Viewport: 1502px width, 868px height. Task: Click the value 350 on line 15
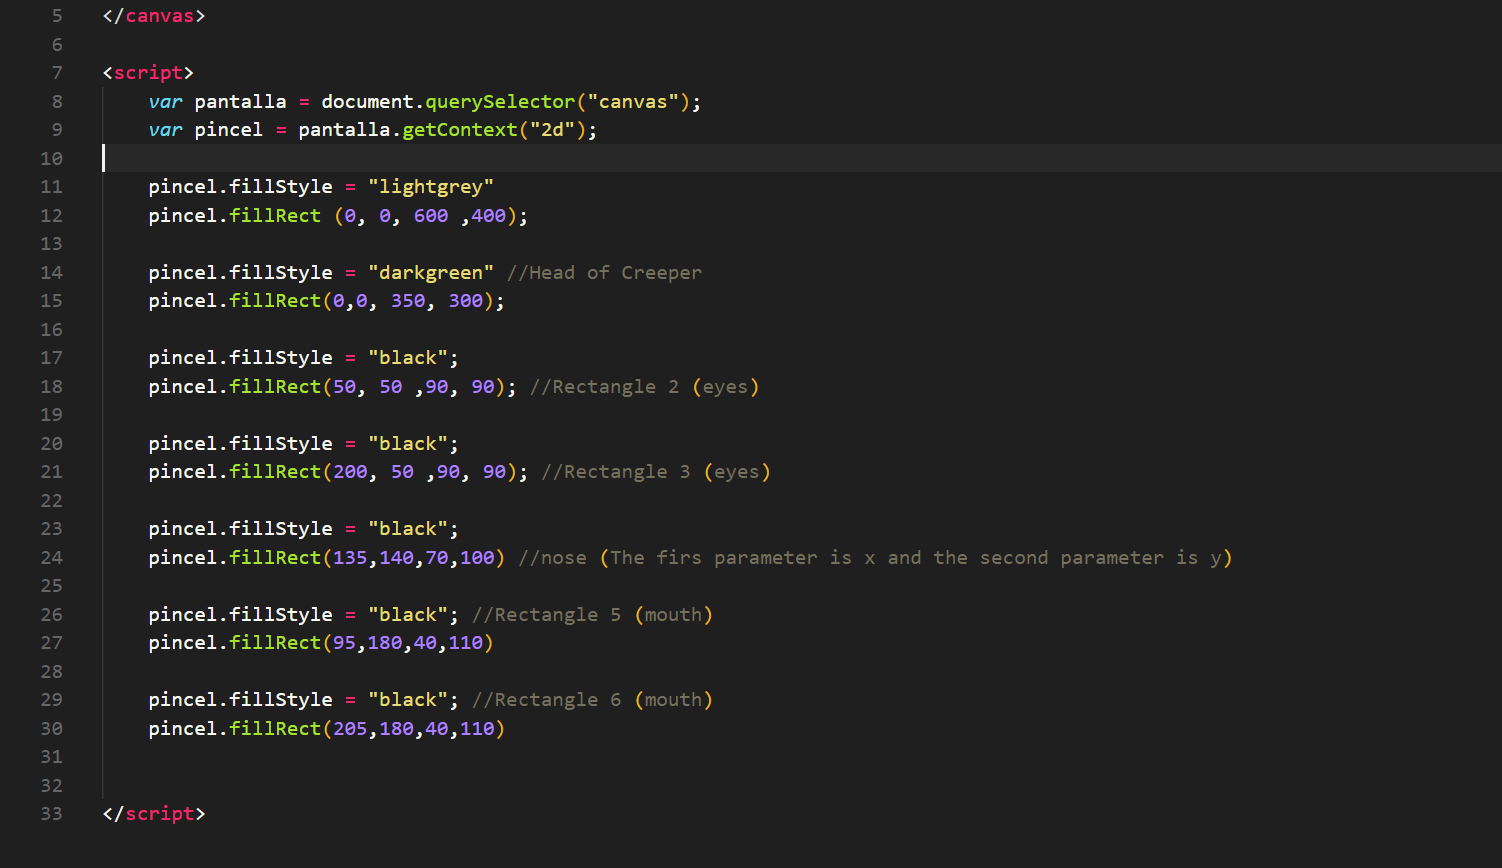(408, 301)
